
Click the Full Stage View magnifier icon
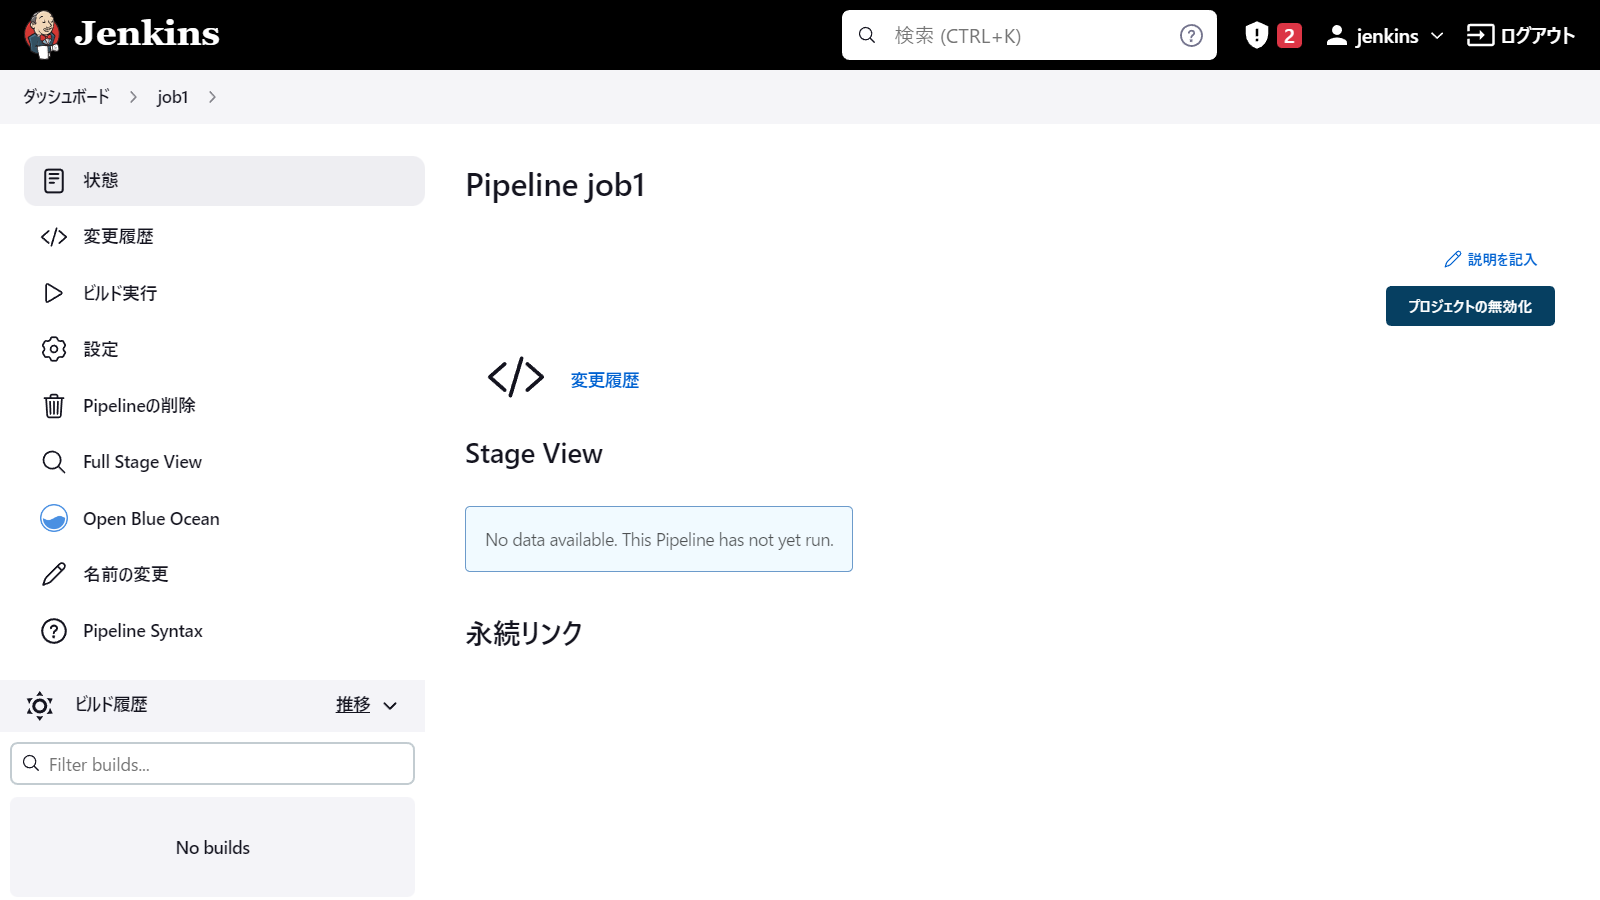pos(54,462)
